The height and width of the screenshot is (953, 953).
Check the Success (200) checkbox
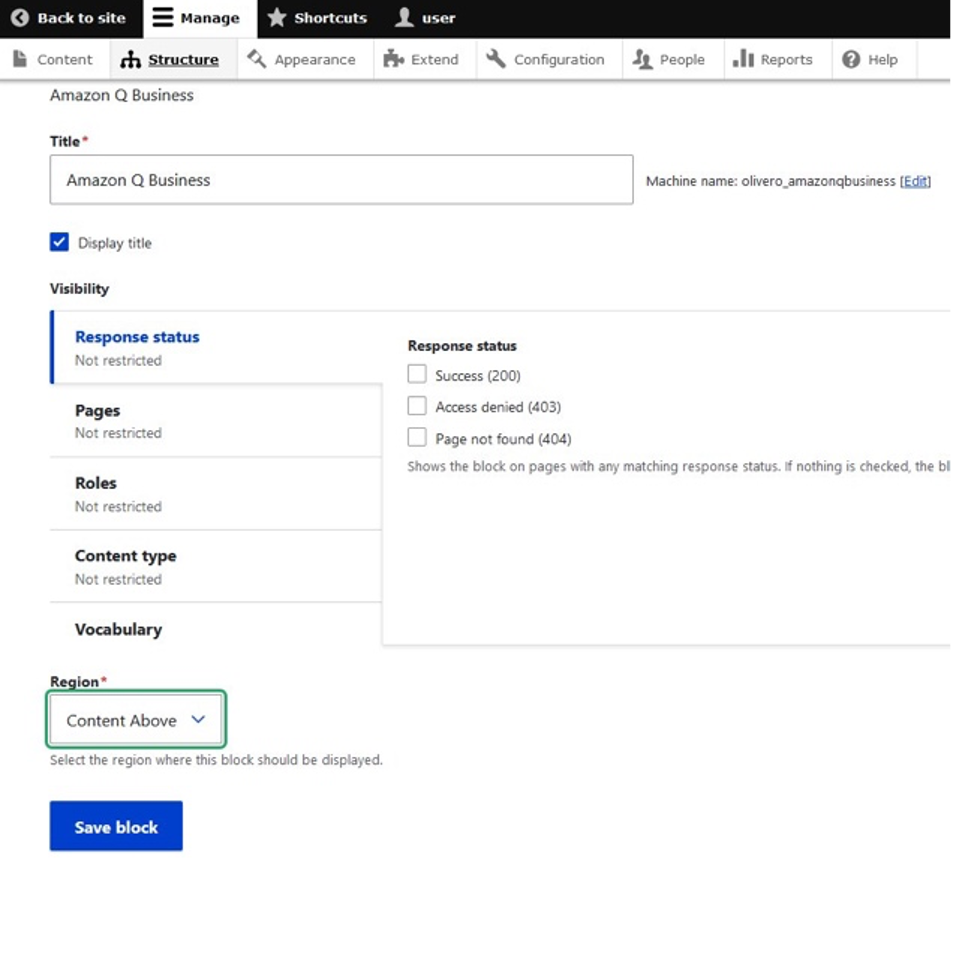(417, 374)
